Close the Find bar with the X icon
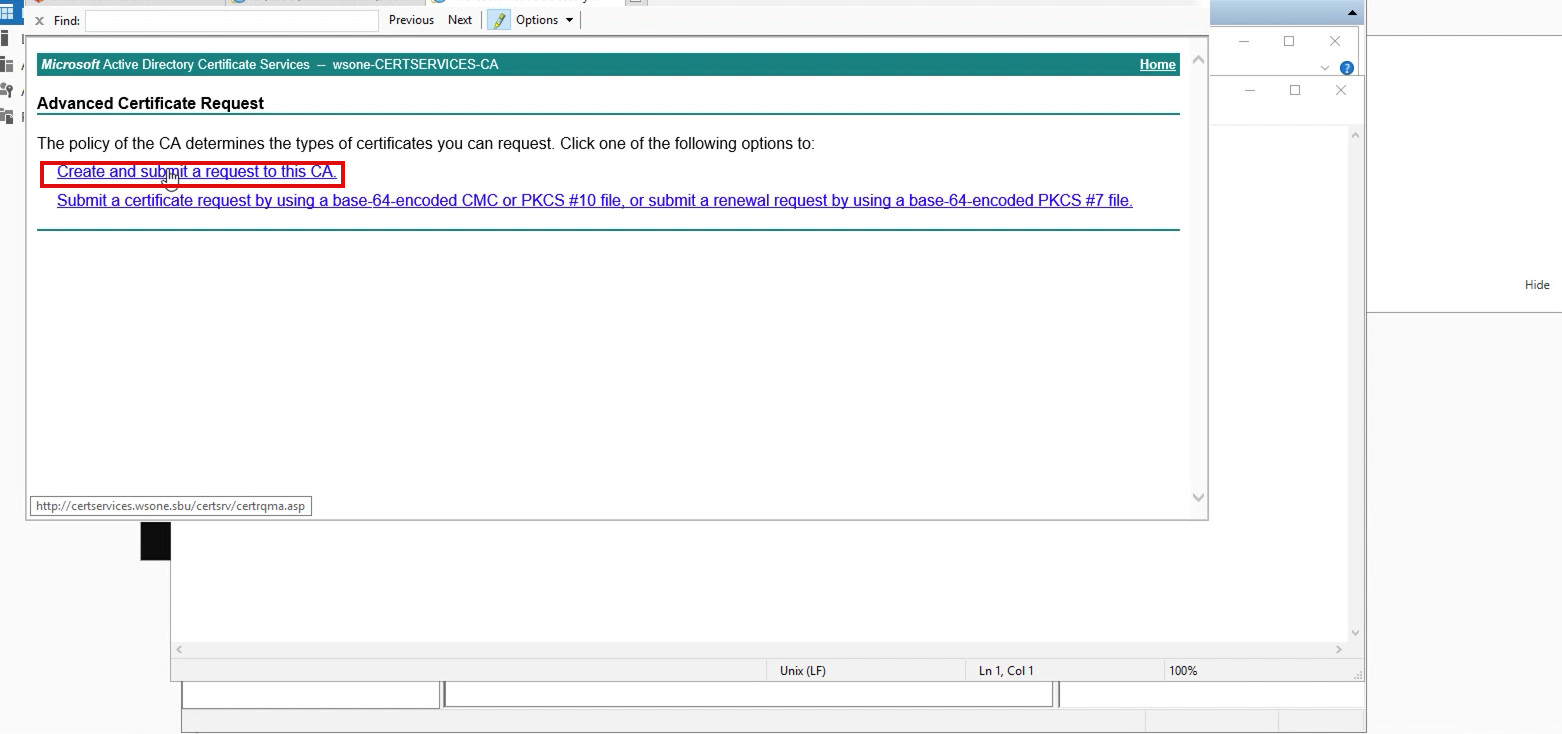 tap(39, 21)
